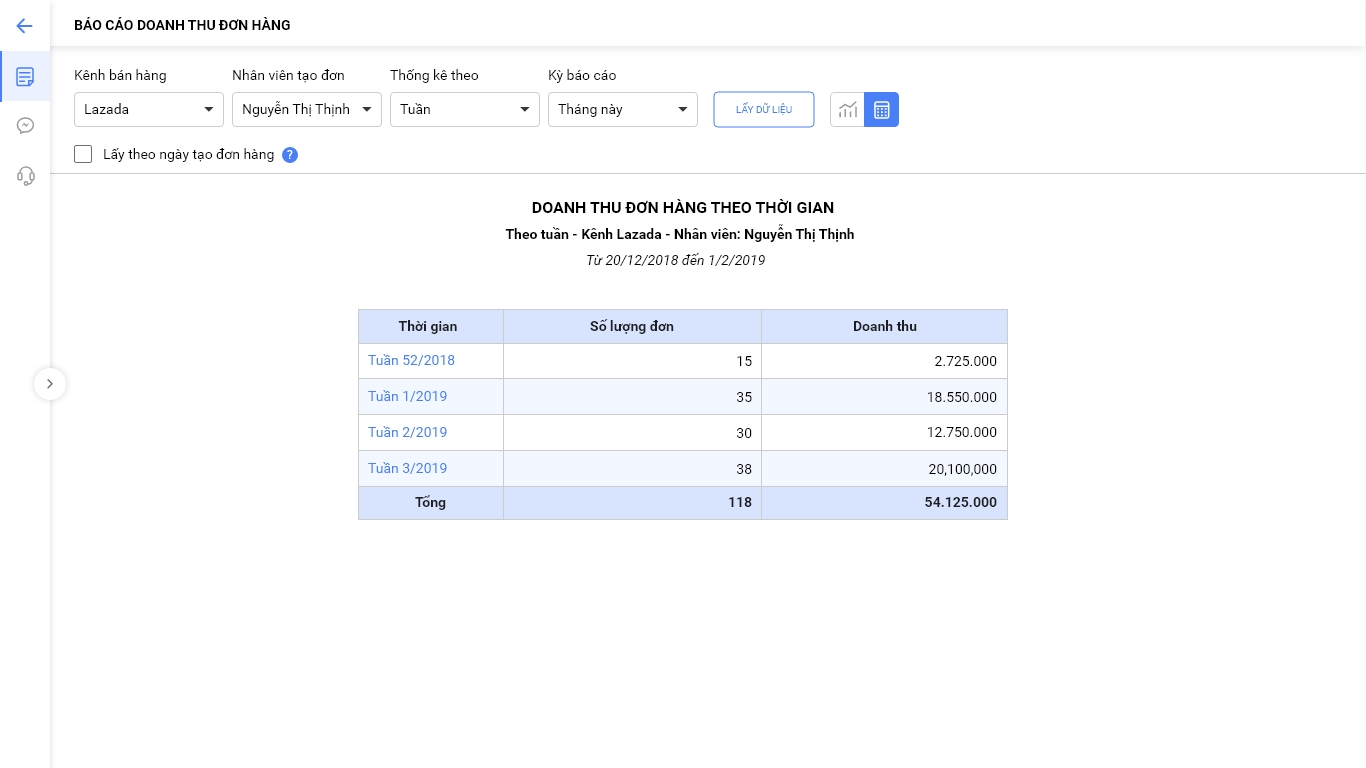This screenshot has width=1366, height=768.
Task: Open the Thống kê theo Tuần dropdown
Action: [x=465, y=110]
